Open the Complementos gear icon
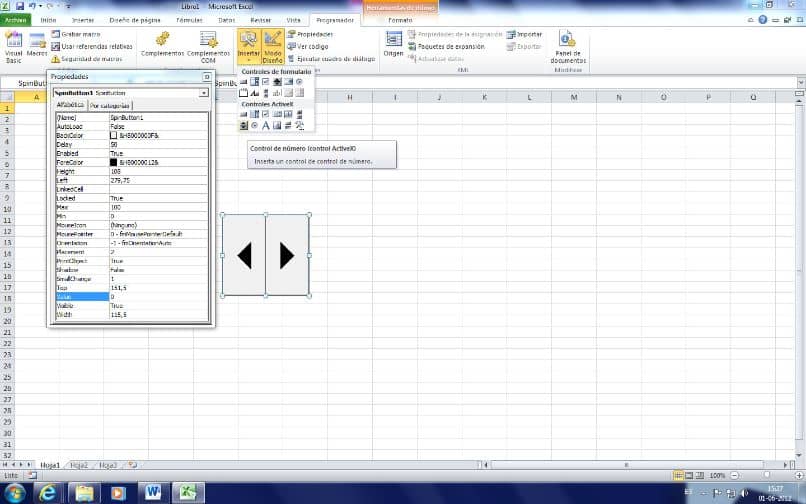 tap(162, 39)
